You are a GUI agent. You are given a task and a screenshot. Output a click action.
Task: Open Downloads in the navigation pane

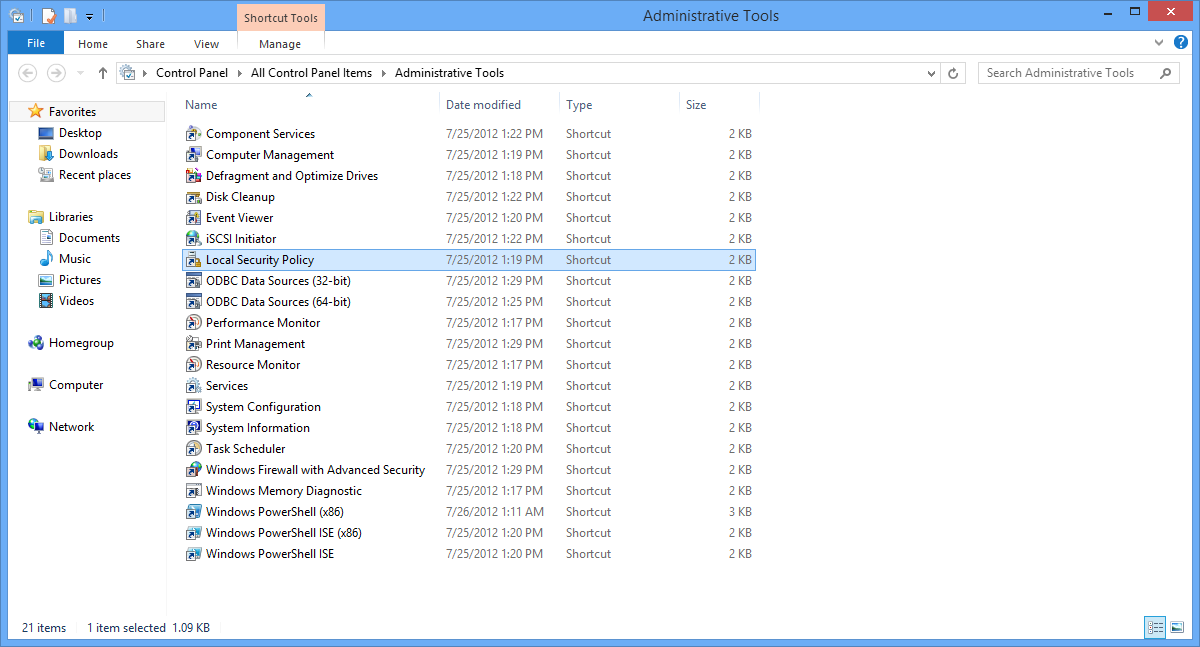(x=88, y=154)
